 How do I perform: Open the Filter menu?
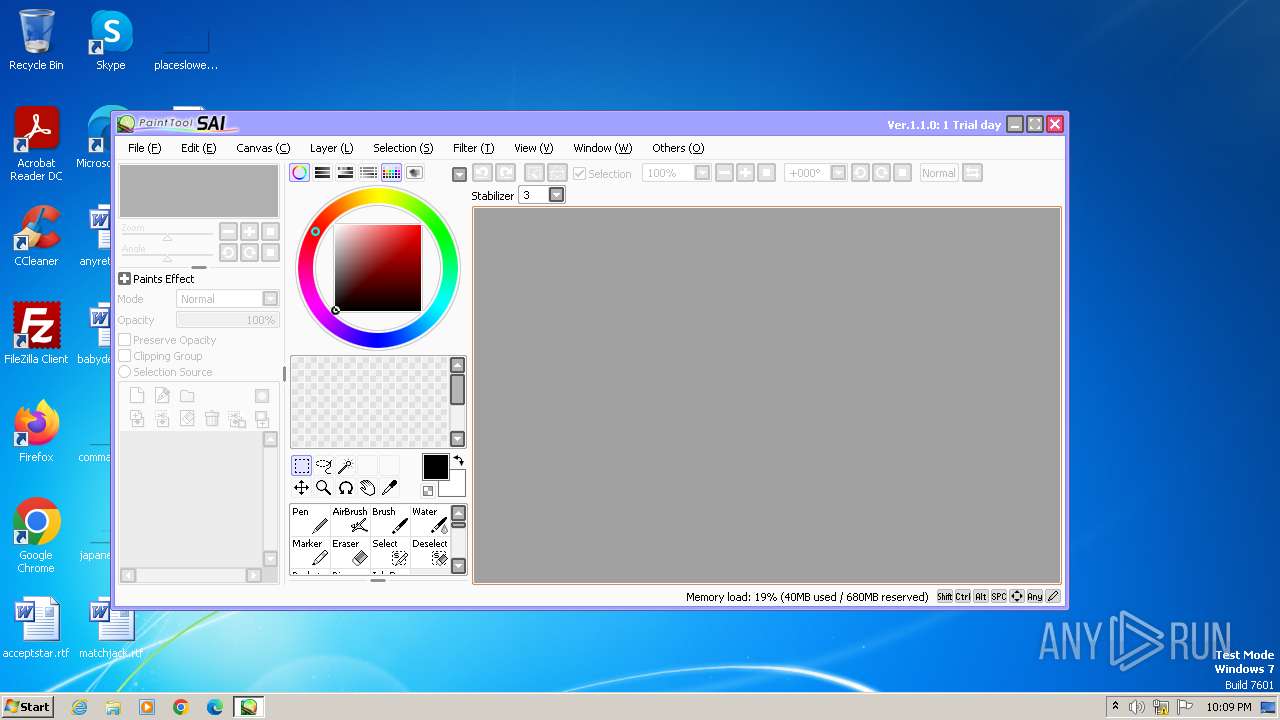(473, 148)
